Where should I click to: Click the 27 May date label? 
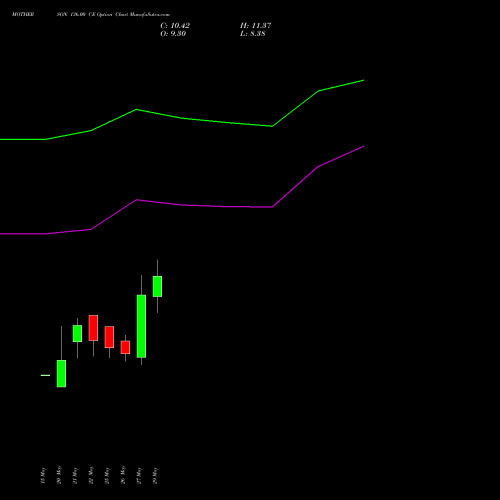(x=139, y=475)
